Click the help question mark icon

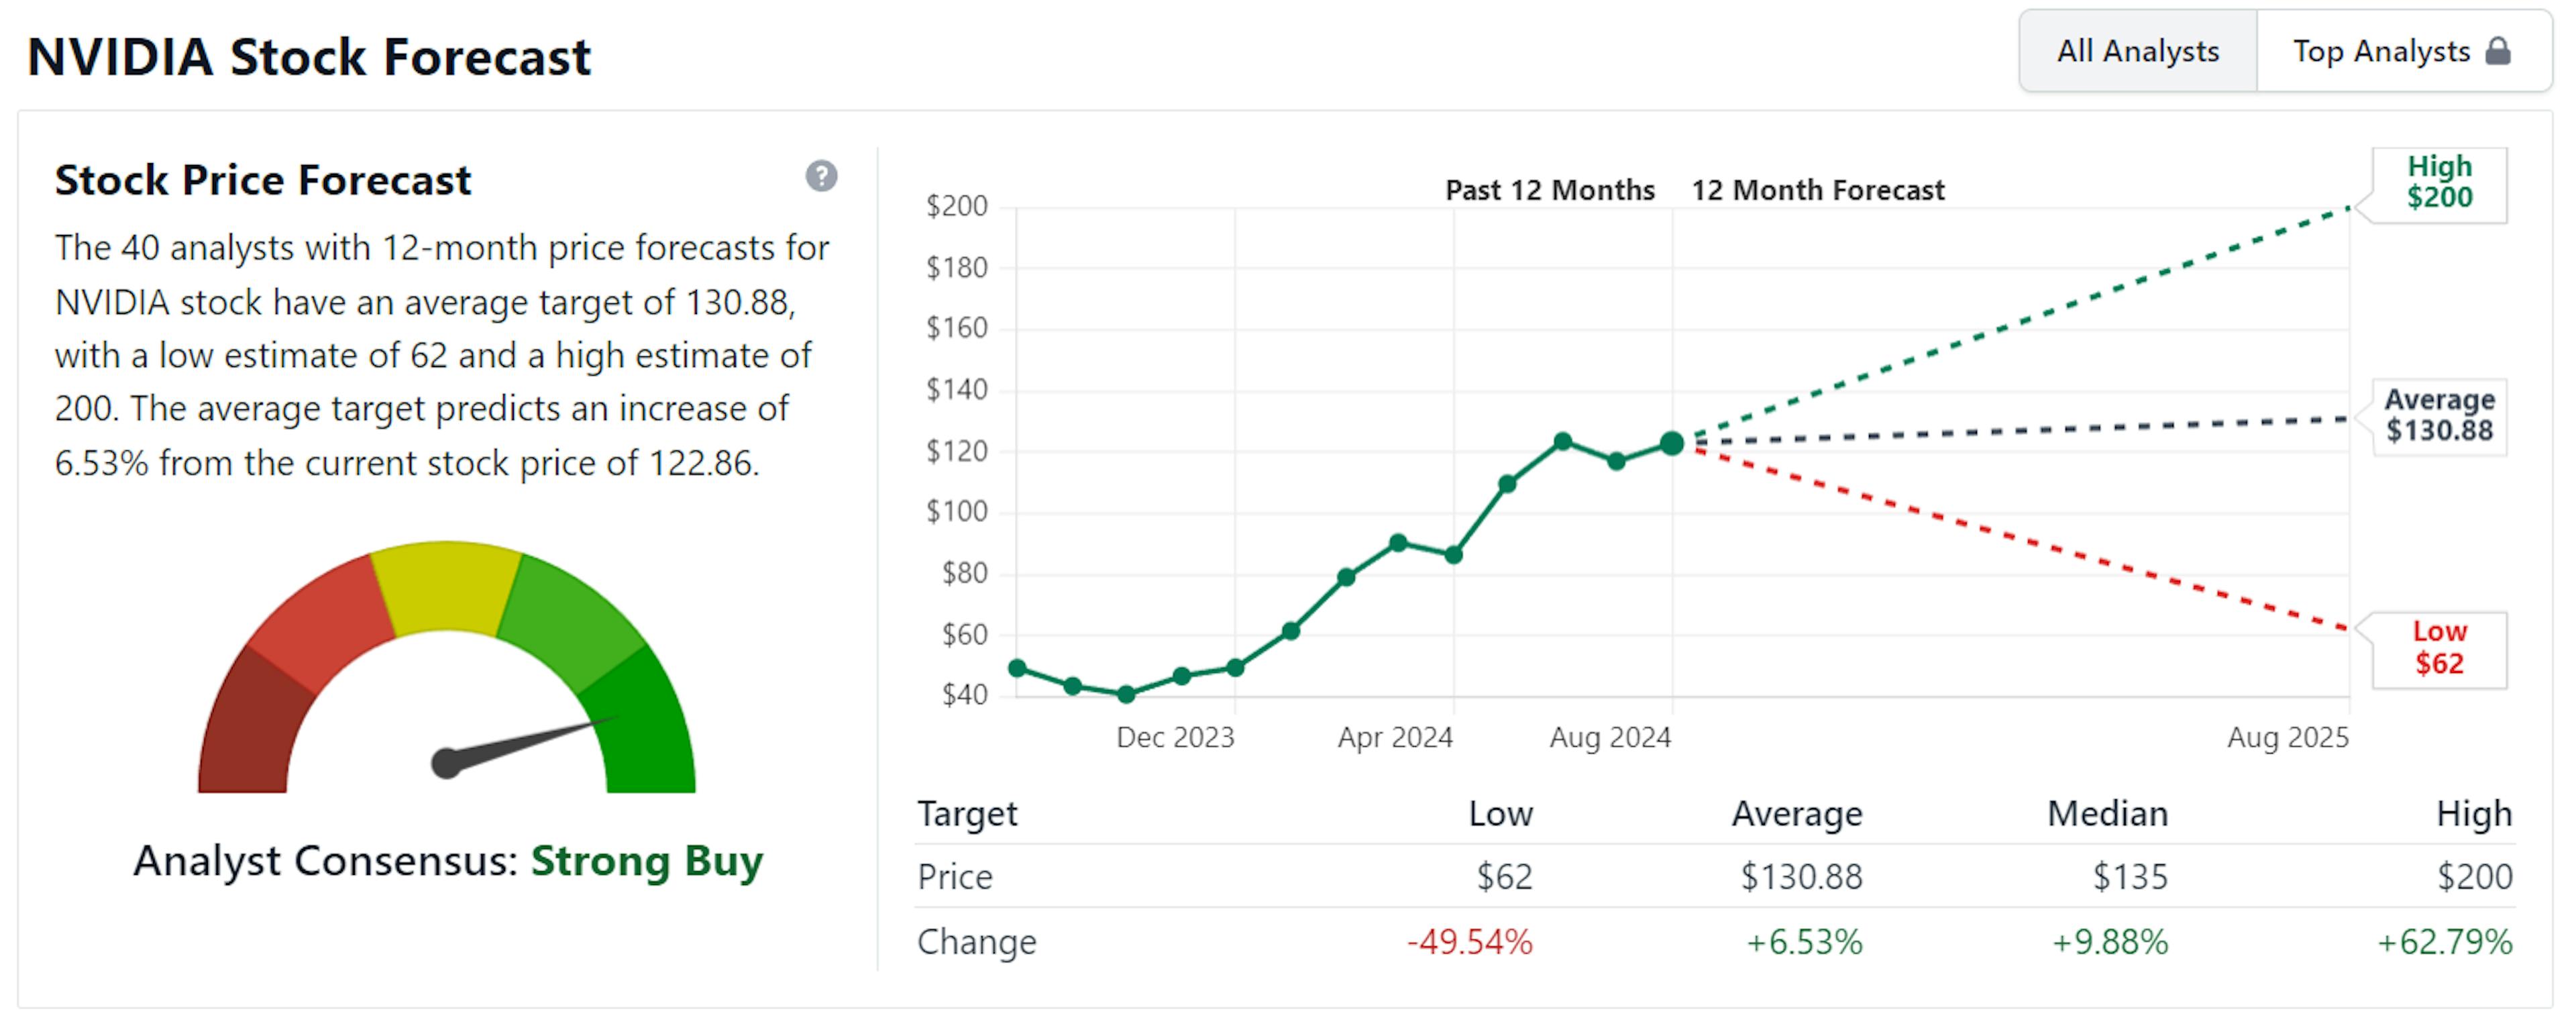pyautogui.click(x=821, y=176)
